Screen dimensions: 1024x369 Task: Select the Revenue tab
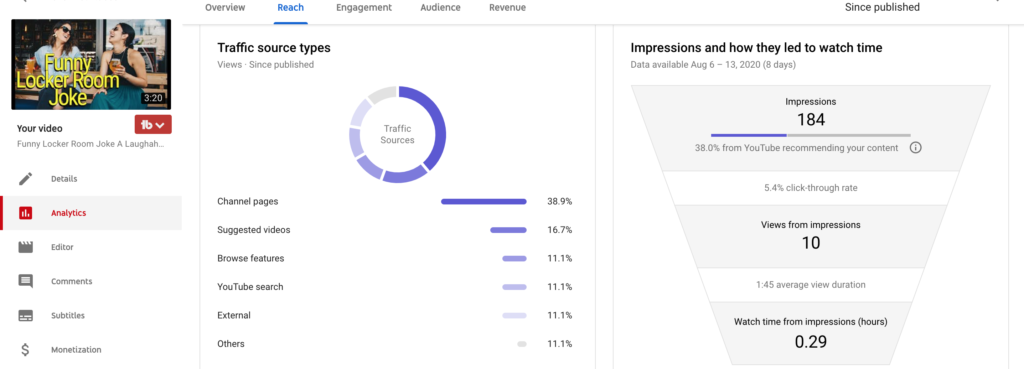507,8
